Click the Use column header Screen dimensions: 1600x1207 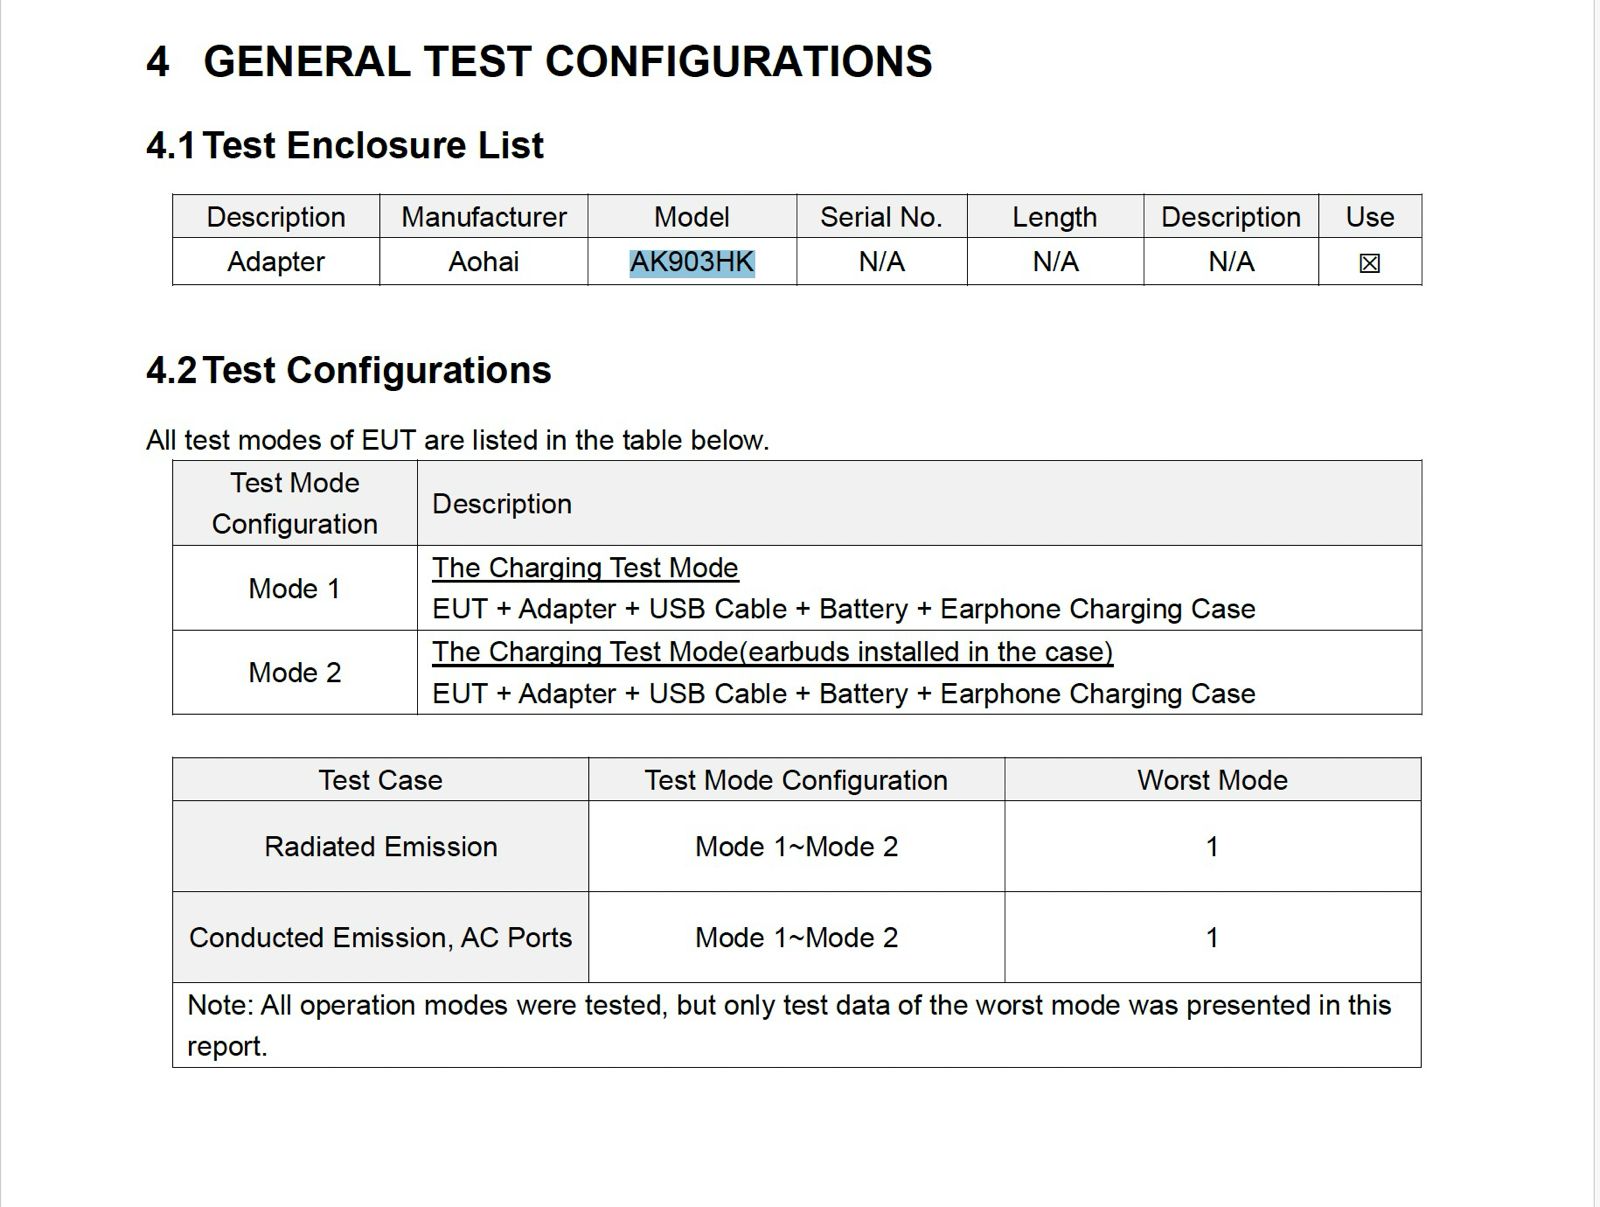pyautogui.click(x=1369, y=217)
